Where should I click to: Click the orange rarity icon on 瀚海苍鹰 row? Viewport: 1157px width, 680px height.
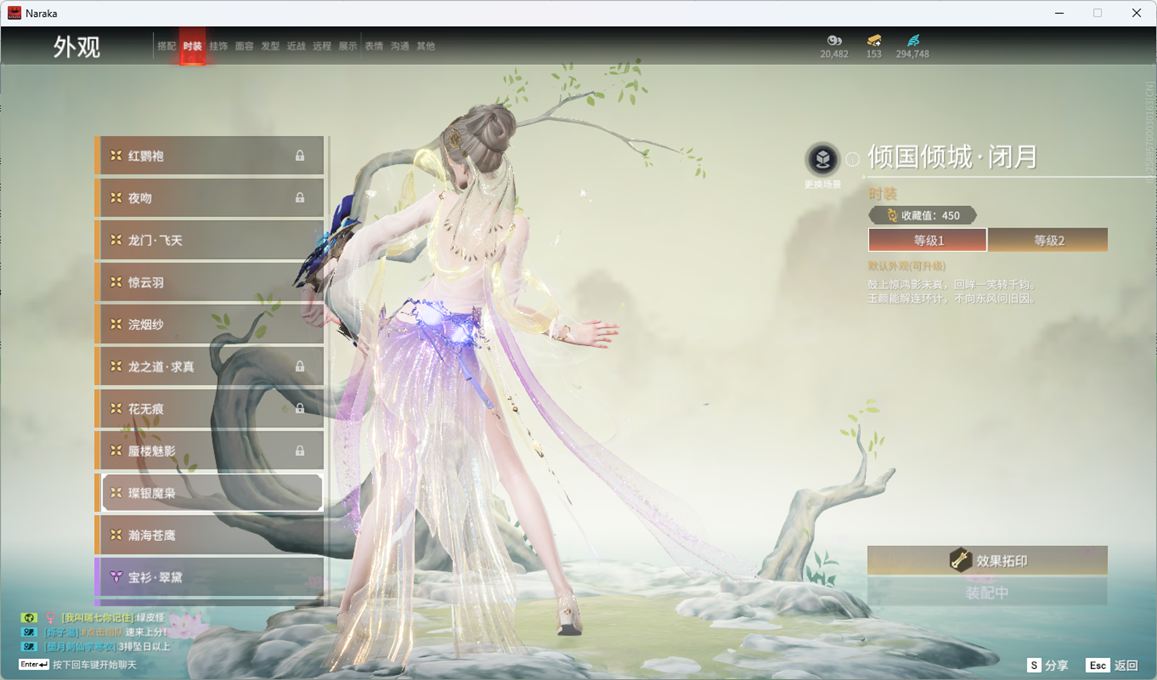(x=116, y=535)
